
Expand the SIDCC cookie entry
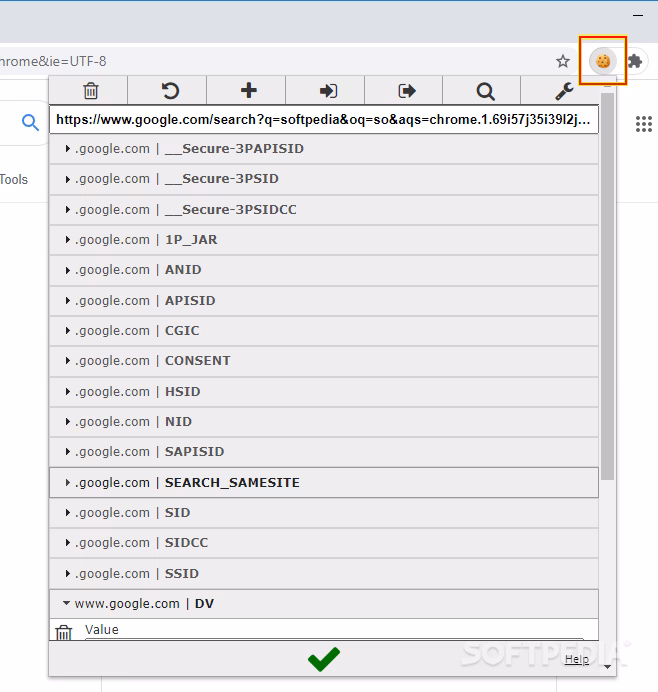click(324, 542)
